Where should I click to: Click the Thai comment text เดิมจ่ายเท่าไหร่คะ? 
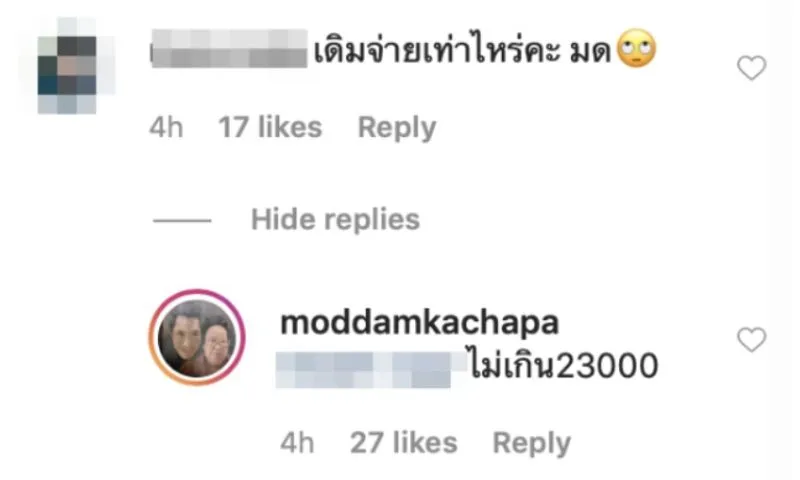[x=437, y=48]
